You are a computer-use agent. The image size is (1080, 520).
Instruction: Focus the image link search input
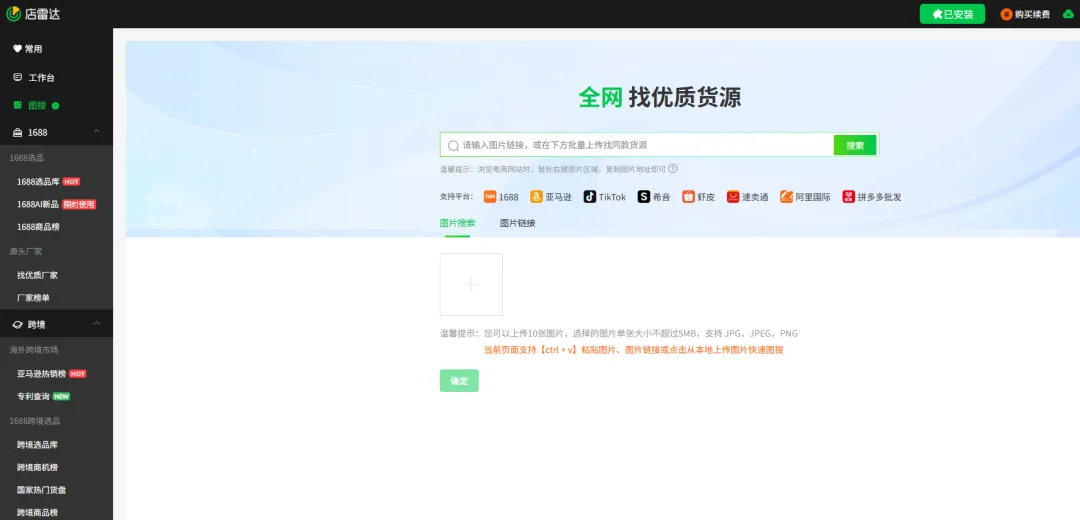(x=637, y=145)
